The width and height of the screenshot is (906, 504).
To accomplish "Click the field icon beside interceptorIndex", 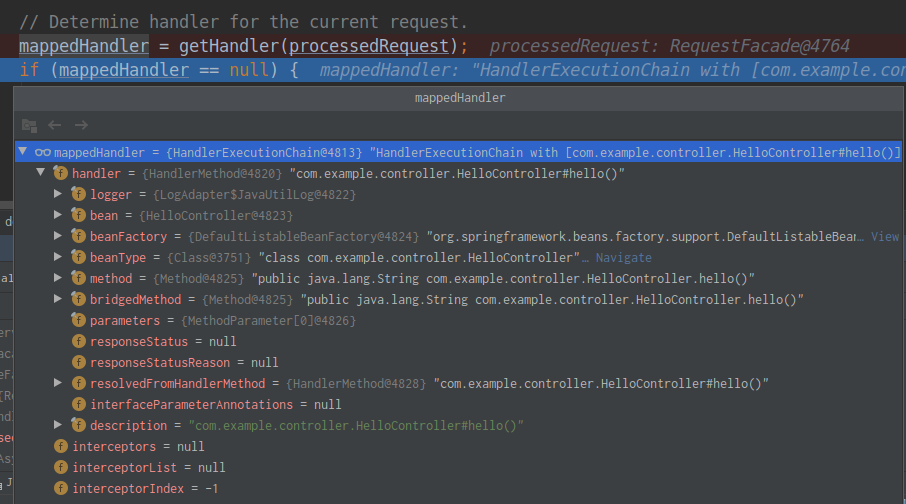I will [x=61, y=488].
